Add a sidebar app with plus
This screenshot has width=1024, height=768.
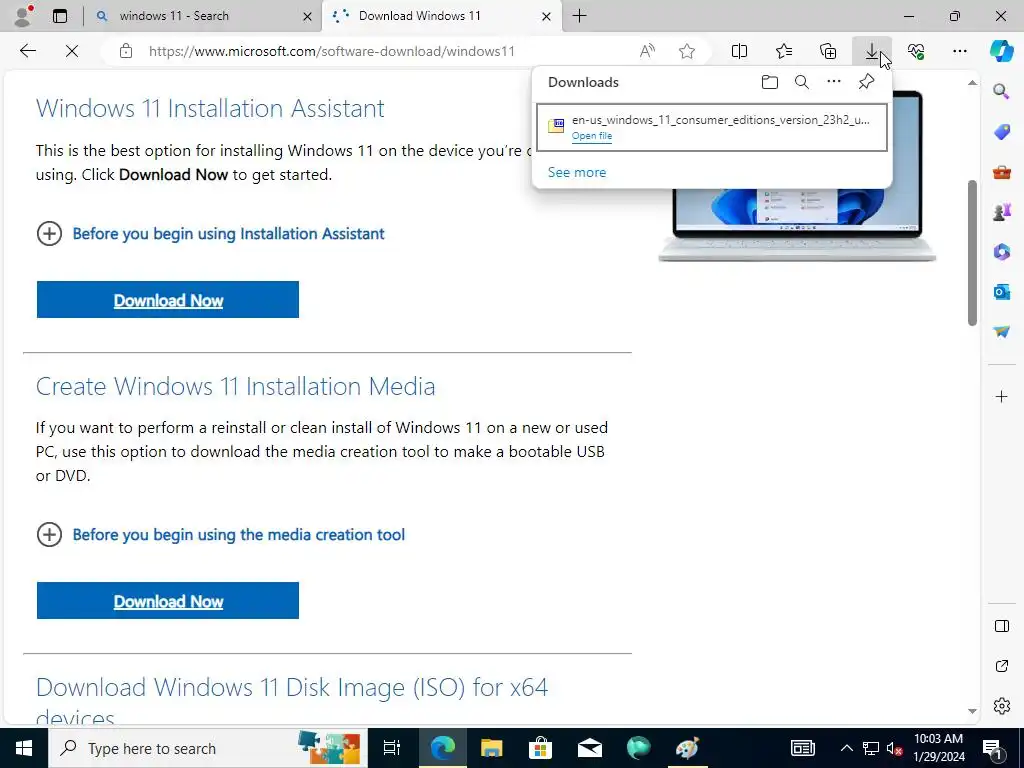1001,396
